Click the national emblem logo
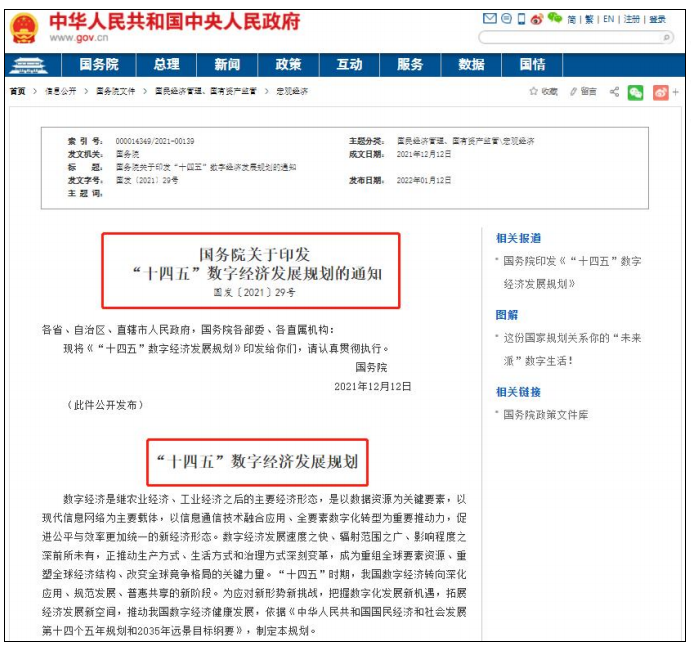 24,27
